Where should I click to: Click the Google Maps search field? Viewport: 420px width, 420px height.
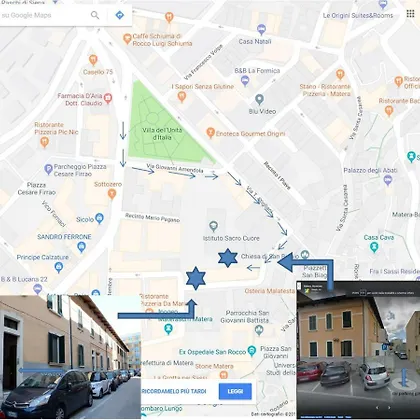point(43,15)
